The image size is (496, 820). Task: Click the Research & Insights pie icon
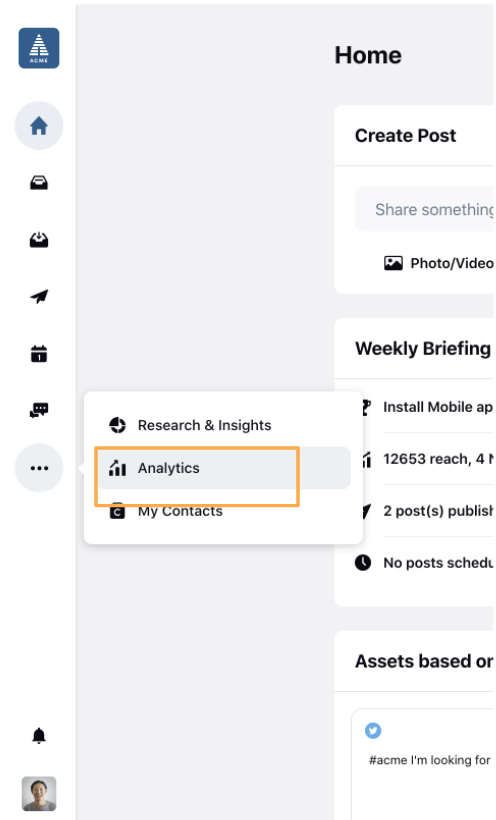click(x=117, y=425)
